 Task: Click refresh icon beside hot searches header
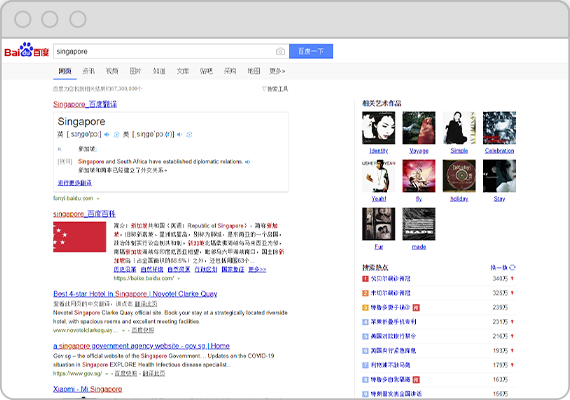pyautogui.click(x=512, y=268)
